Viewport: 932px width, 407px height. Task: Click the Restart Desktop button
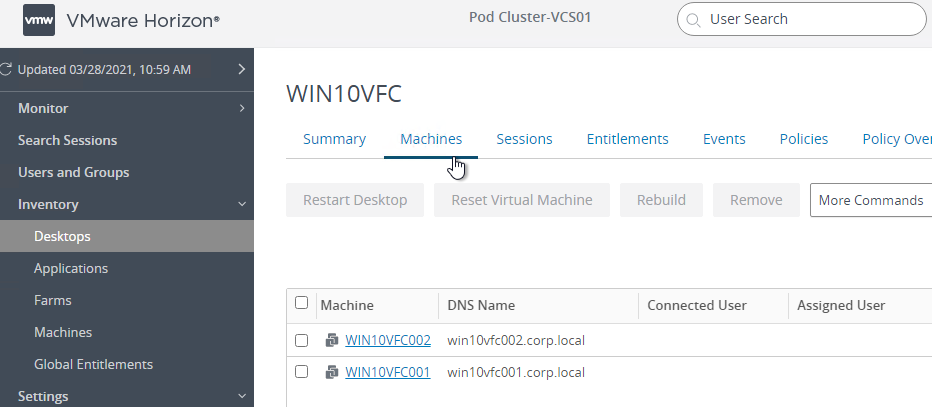click(355, 200)
